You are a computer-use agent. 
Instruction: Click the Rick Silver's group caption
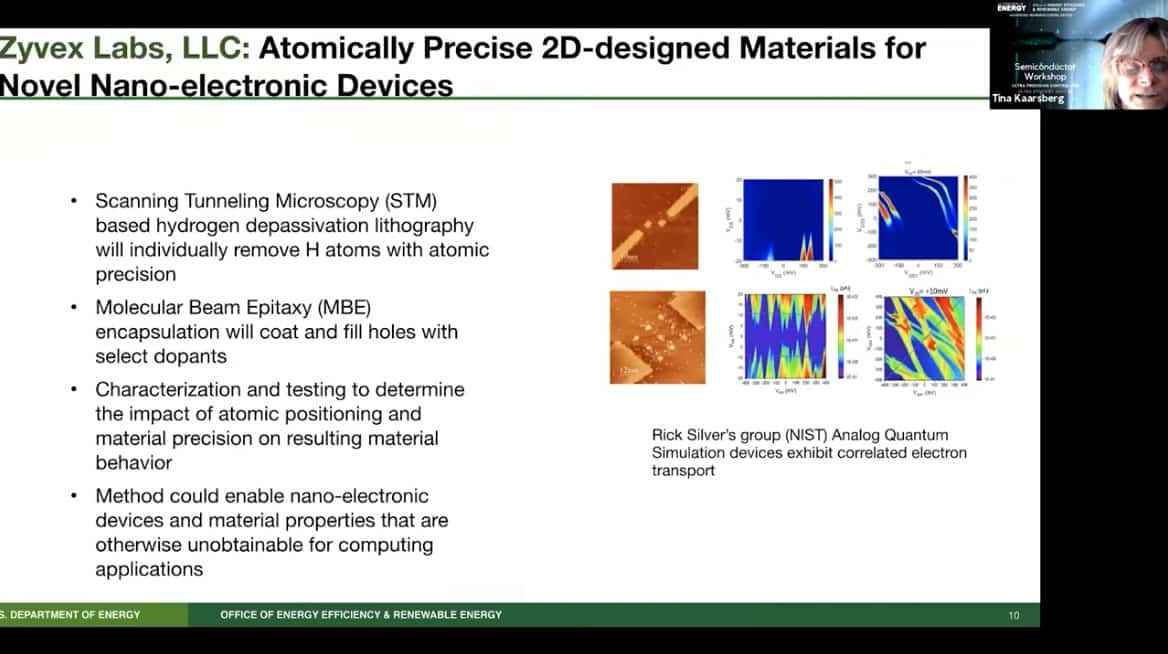809,452
